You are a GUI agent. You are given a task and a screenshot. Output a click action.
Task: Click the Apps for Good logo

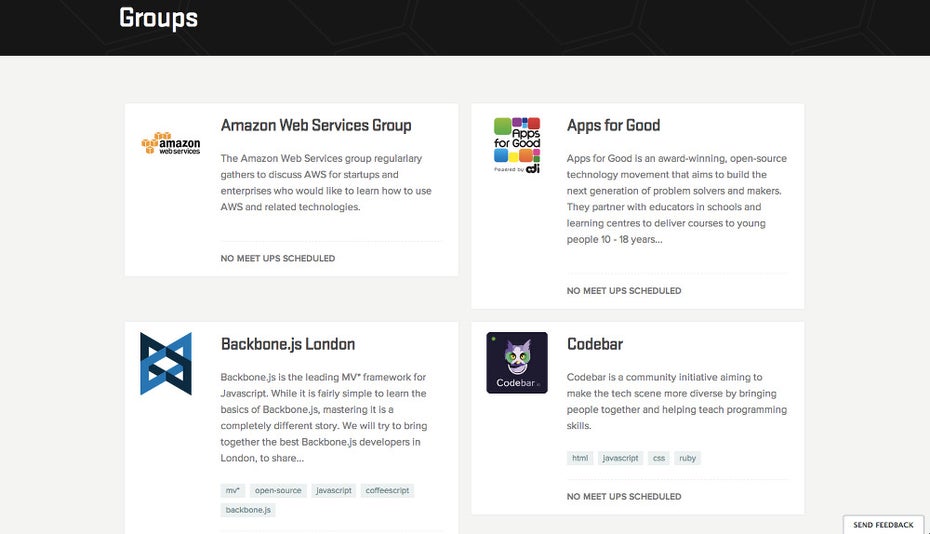click(517, 145)
